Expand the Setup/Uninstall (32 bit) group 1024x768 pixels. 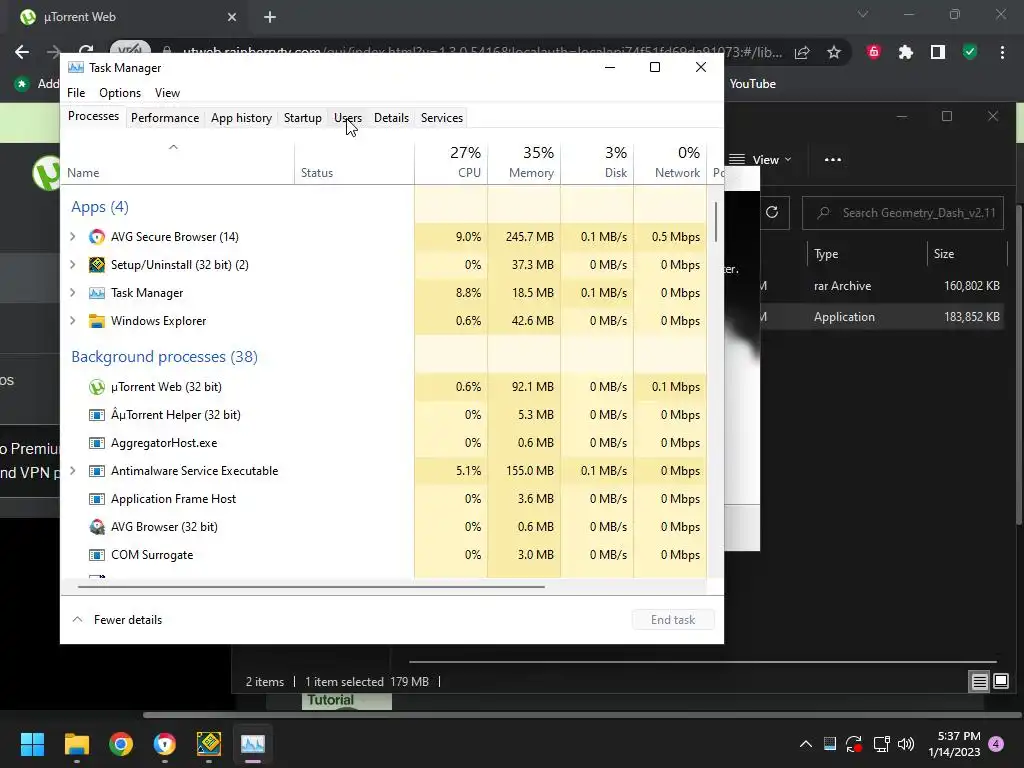pos(72,265)
